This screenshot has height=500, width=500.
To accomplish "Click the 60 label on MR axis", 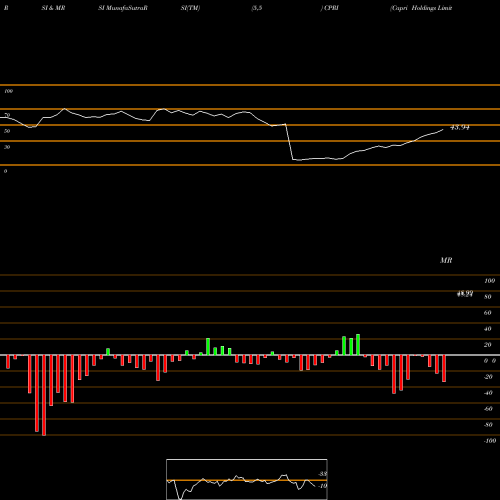I will (x=488, y=313).
